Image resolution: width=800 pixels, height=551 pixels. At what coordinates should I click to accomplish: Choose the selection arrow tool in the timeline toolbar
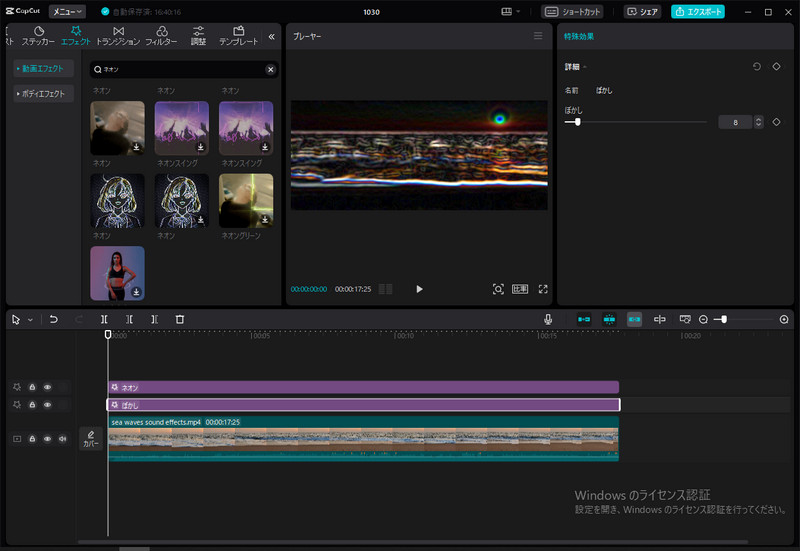click(x=16, y=319)
